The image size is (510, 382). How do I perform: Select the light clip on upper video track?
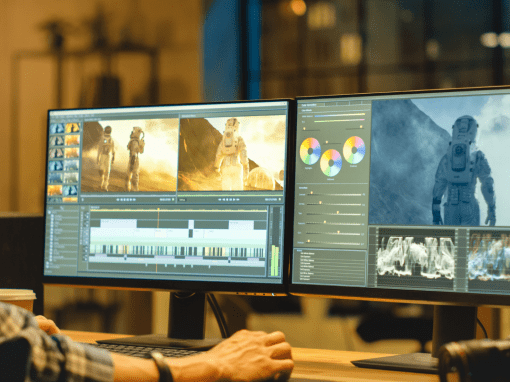tap(118, 224)
